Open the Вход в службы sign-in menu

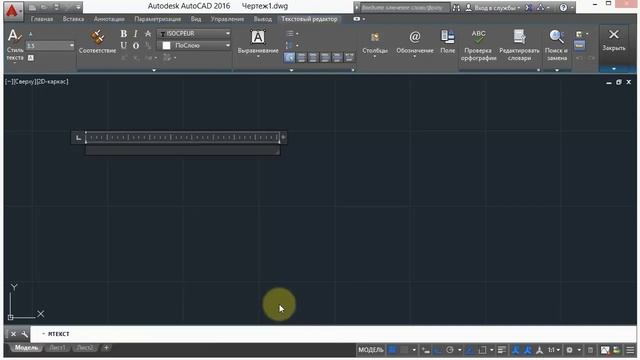(493, 7)
